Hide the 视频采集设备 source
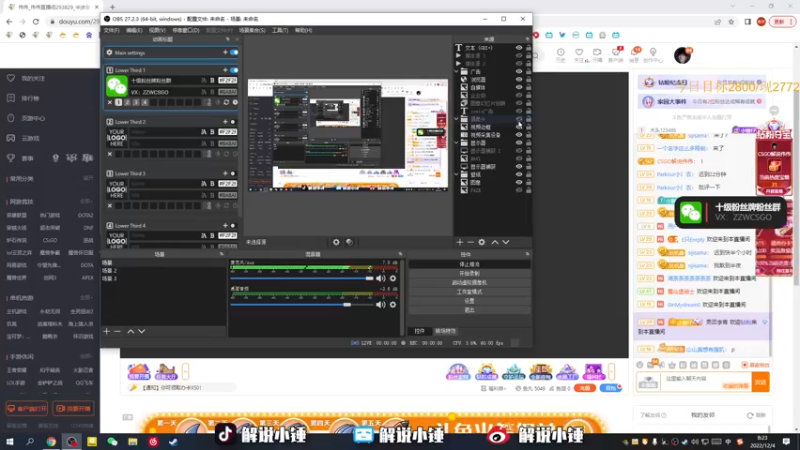Image resolution: width=800 pixels, height=450 pixels. (519, 135)
